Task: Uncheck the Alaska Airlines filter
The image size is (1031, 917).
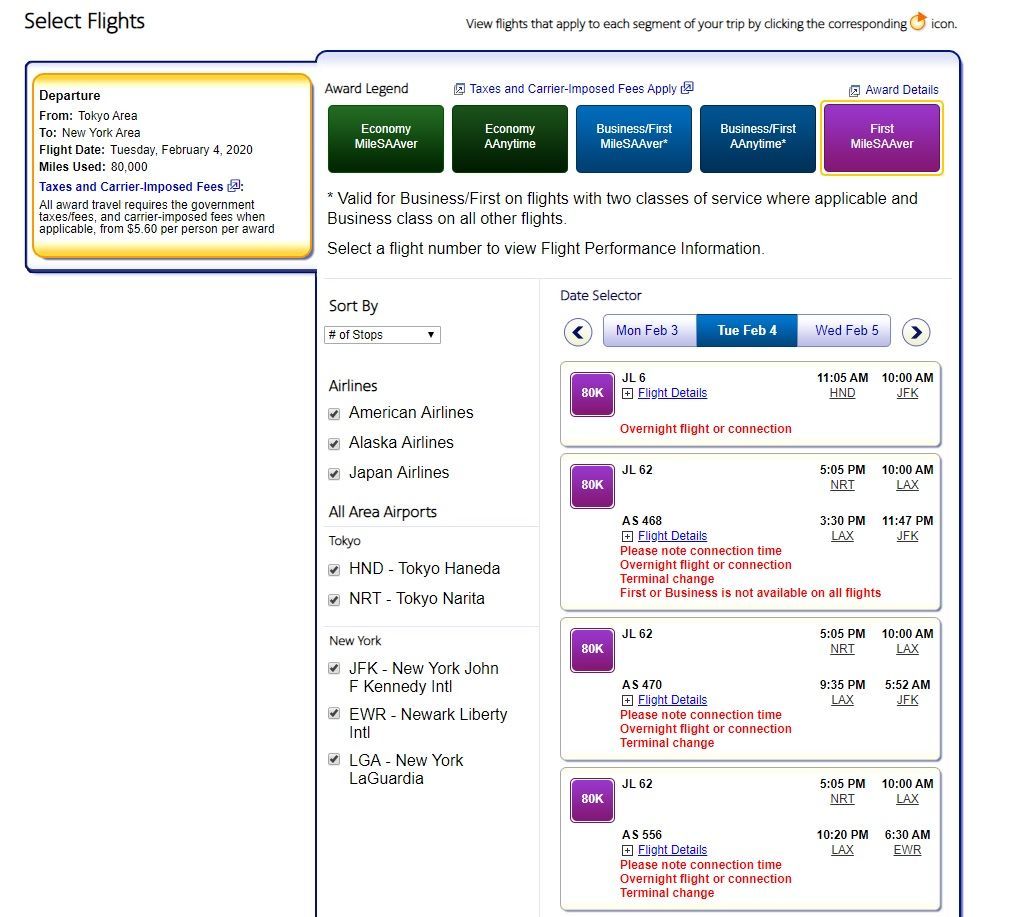Action: (334, 444)
